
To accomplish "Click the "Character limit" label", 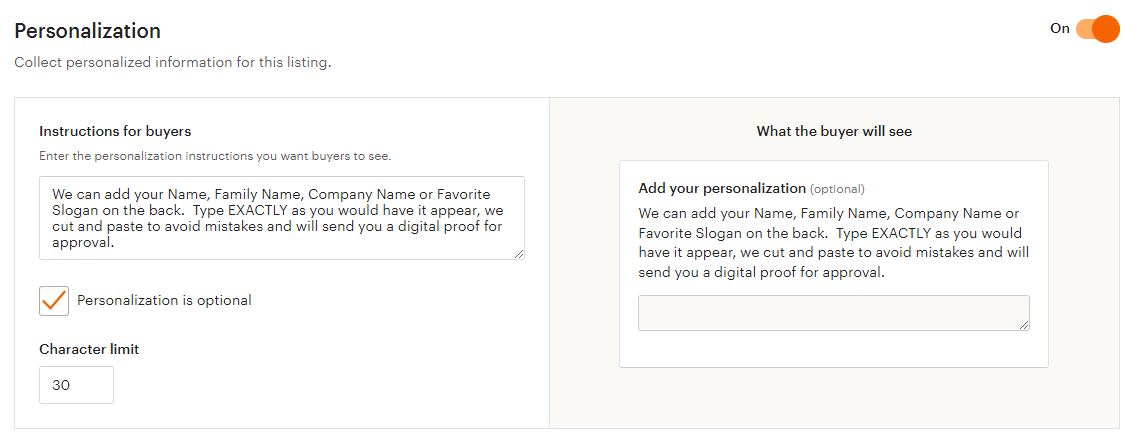I will (x=89, y=349).
